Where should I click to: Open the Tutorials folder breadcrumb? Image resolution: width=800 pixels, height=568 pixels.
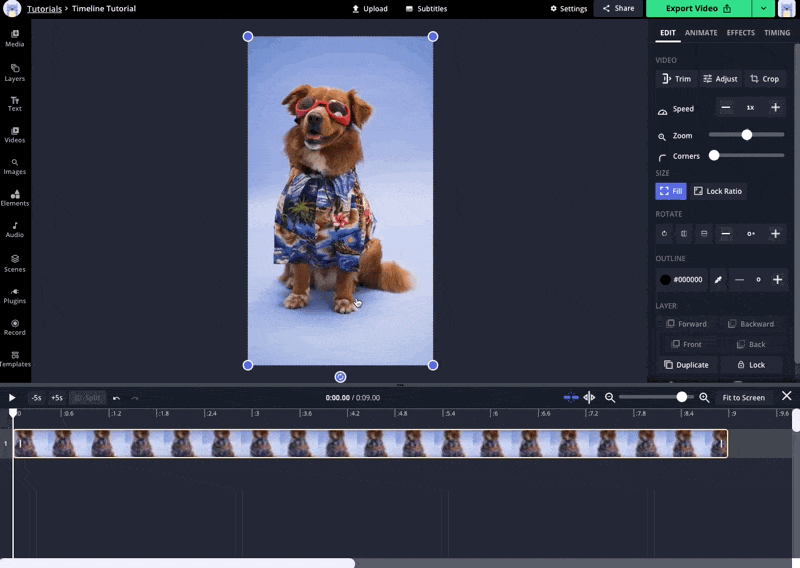pos(46,9)
